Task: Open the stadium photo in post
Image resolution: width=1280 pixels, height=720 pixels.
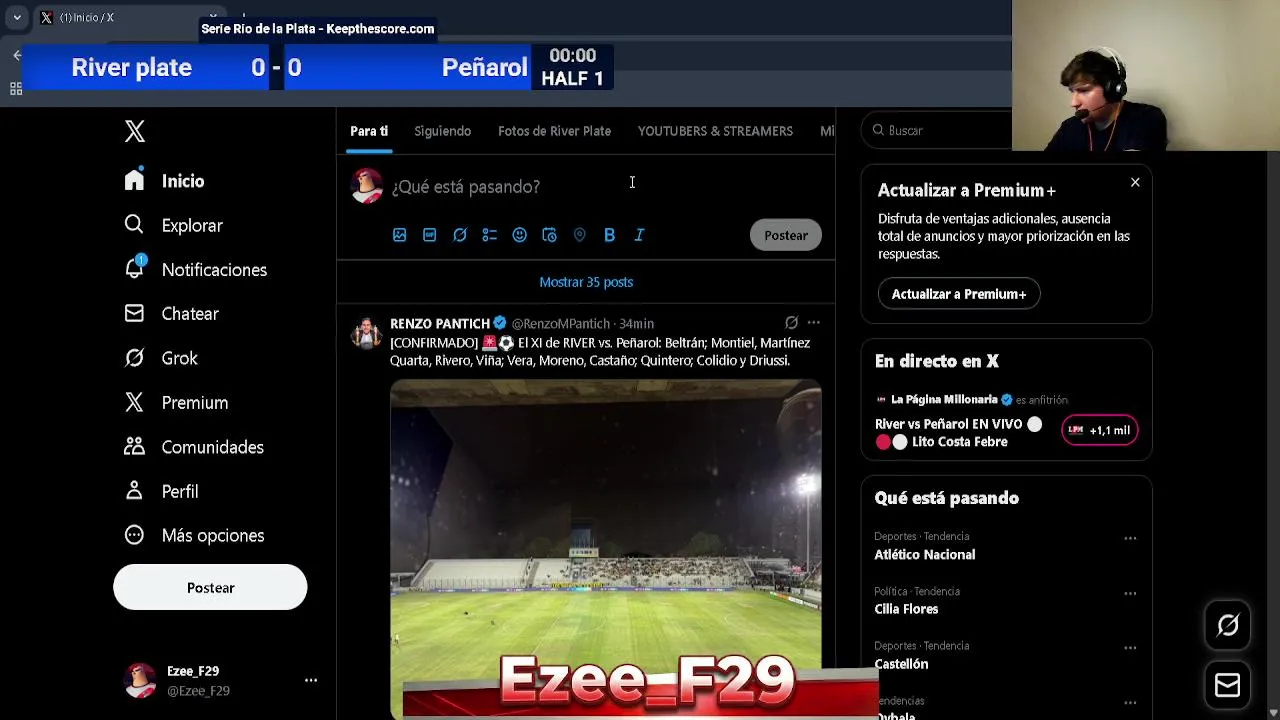Action: click(605, 548)
